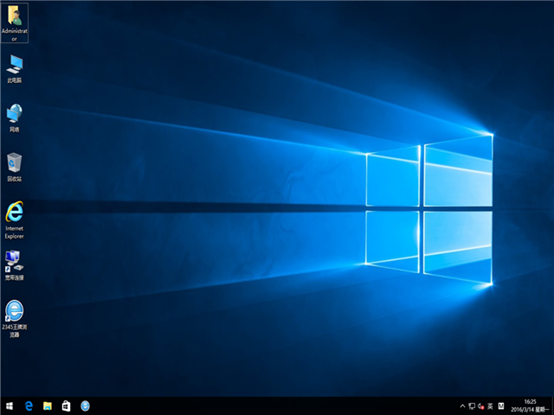Open File Explorer from the taskbar
Screen dimensions: 554x415
click(47, 406)
